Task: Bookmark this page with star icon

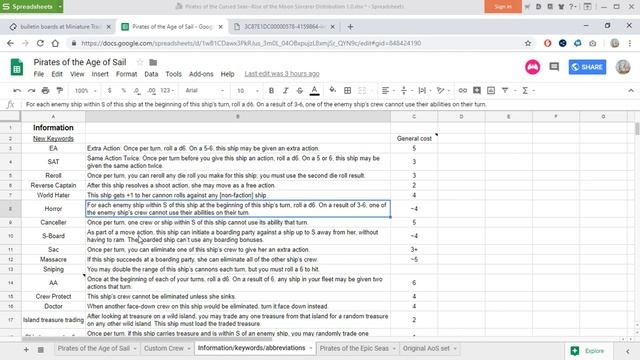Action: pos(528,43)
